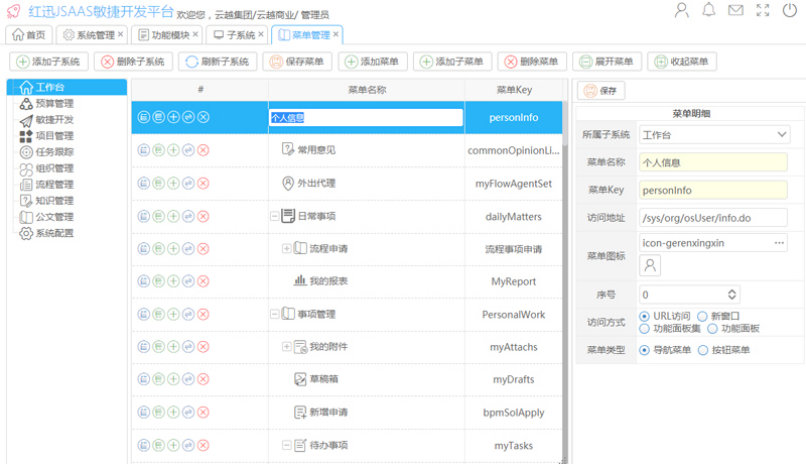
Task: Click 保存菜单 toolbar button
Action: pos(297,62)
